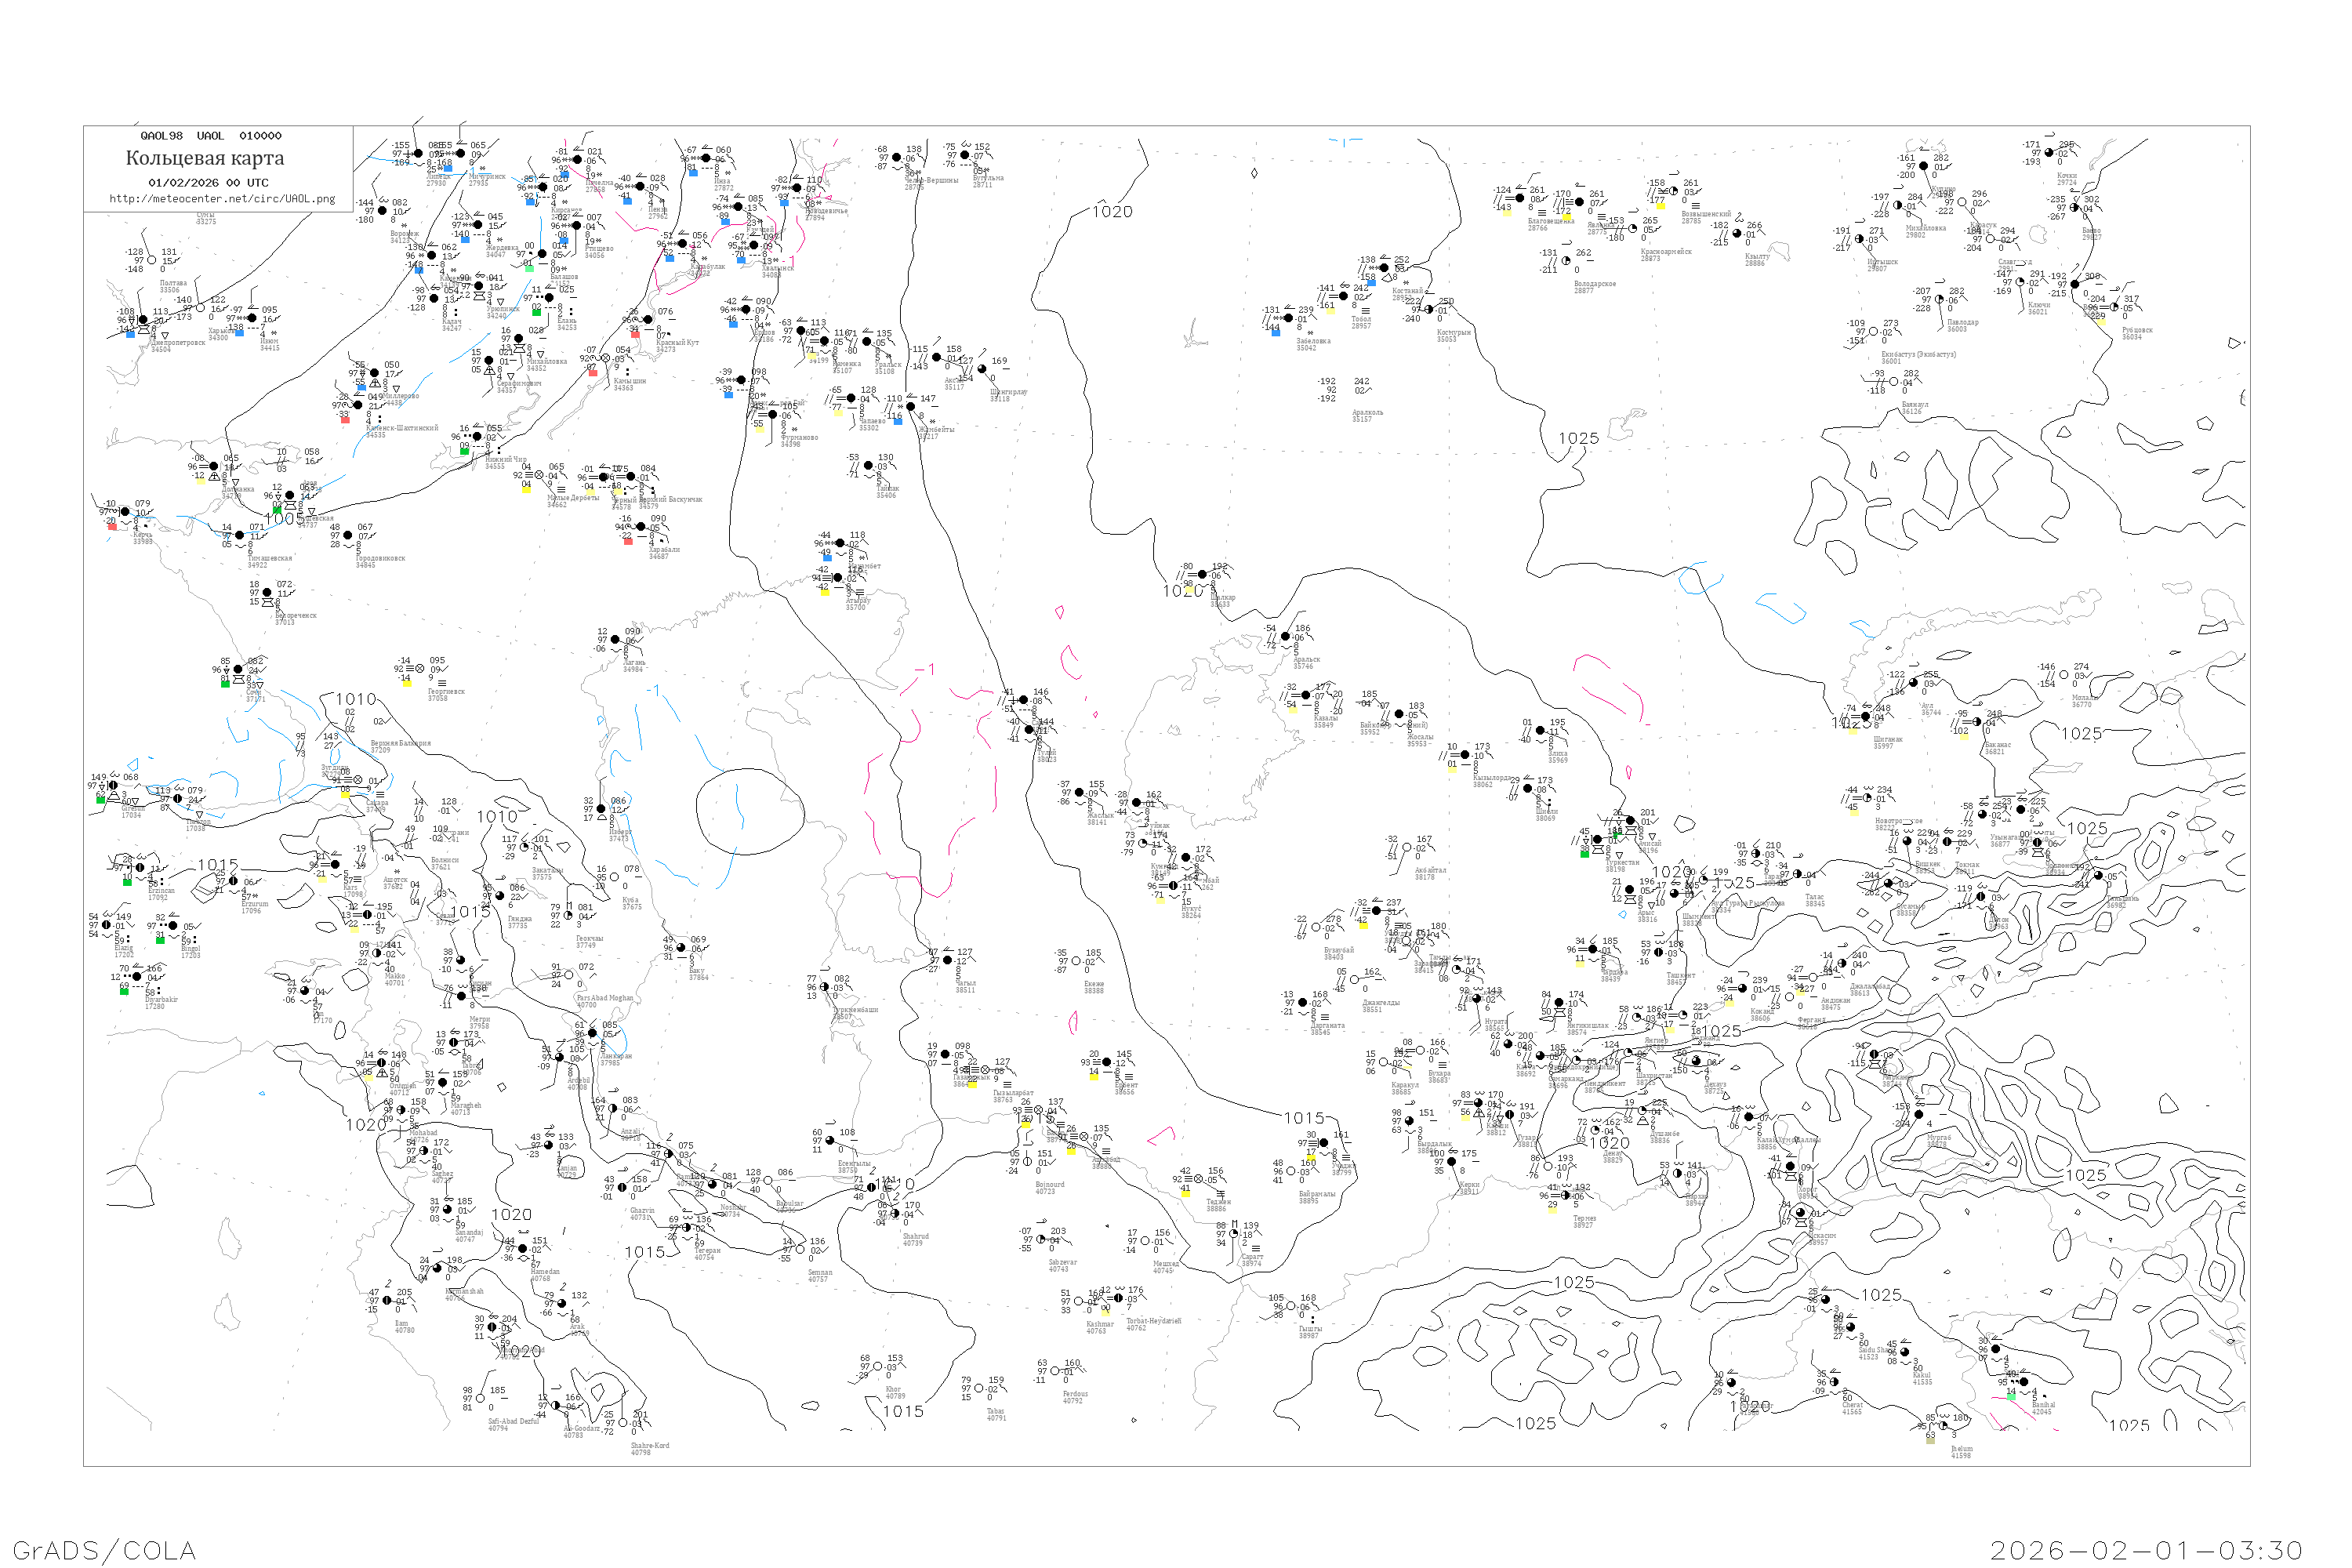Click the station circle above Экибастуз label
Image resolution: width=2352 pixels, height=1568 pixels.
(x=1873, y=332)
